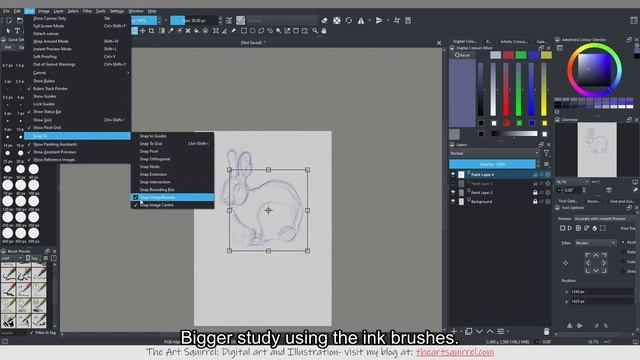Click the transform pivot point on canvas

pos(268,211)
